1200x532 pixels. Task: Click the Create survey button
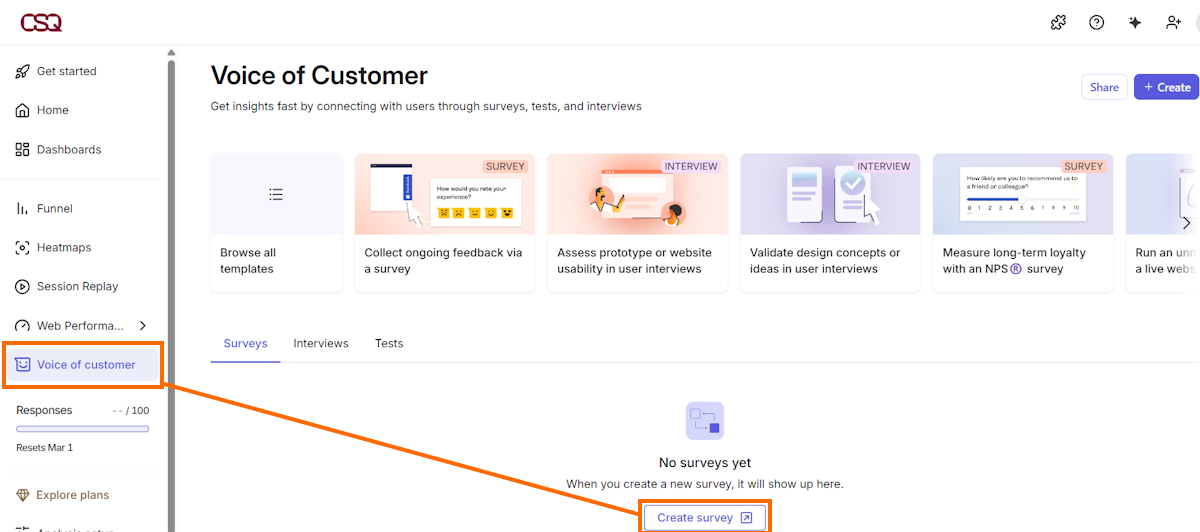coord(705,517)
